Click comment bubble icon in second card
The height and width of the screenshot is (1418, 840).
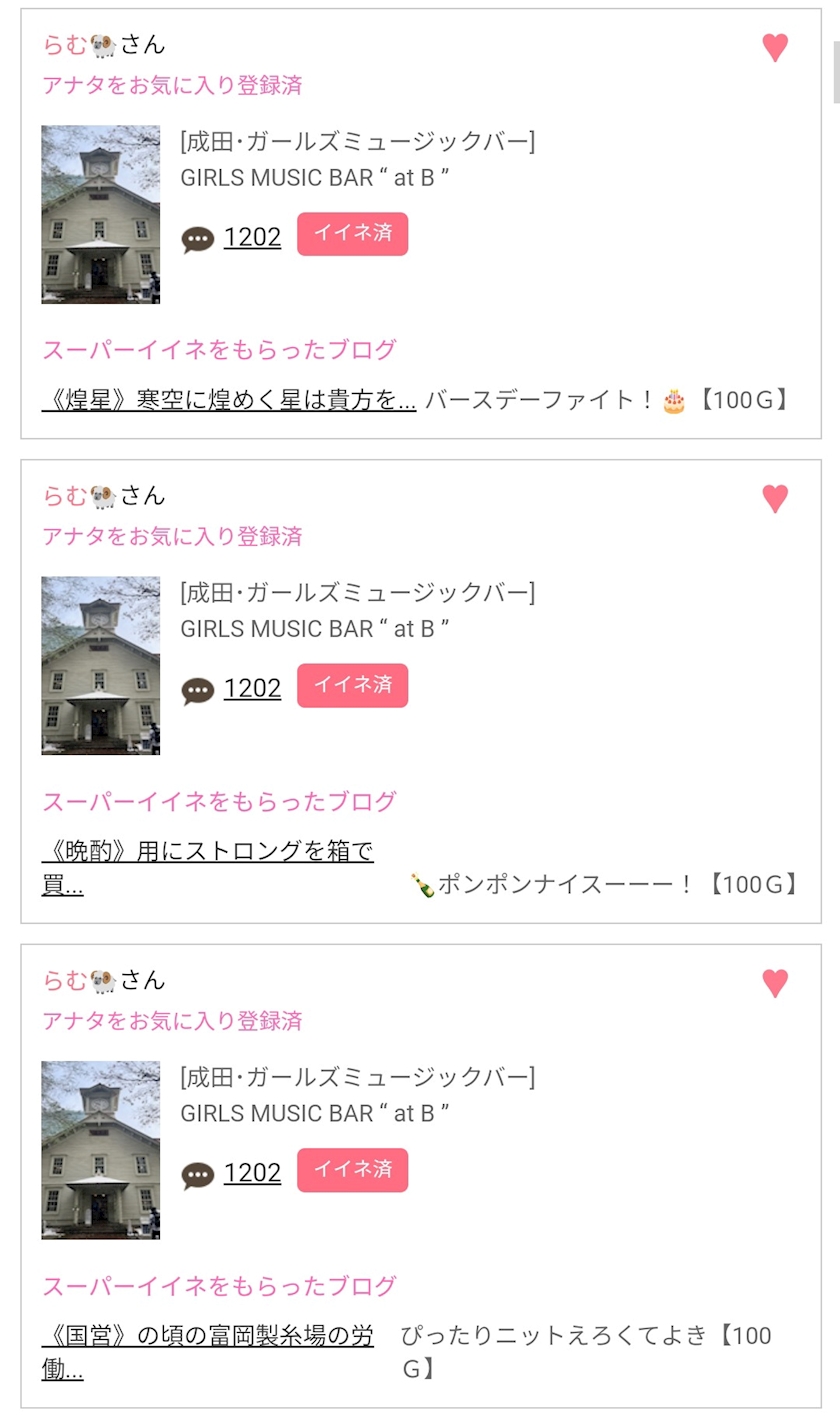(198, 690)
